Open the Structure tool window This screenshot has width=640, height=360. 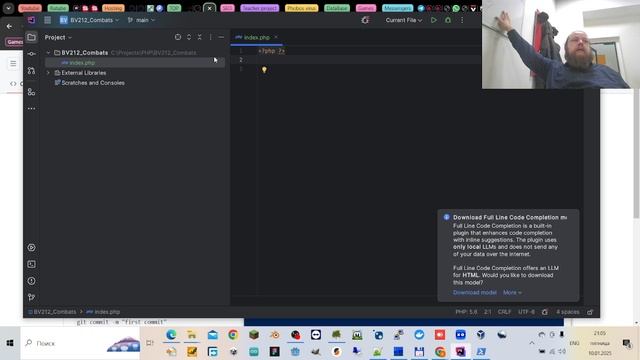tap(31, 92)
